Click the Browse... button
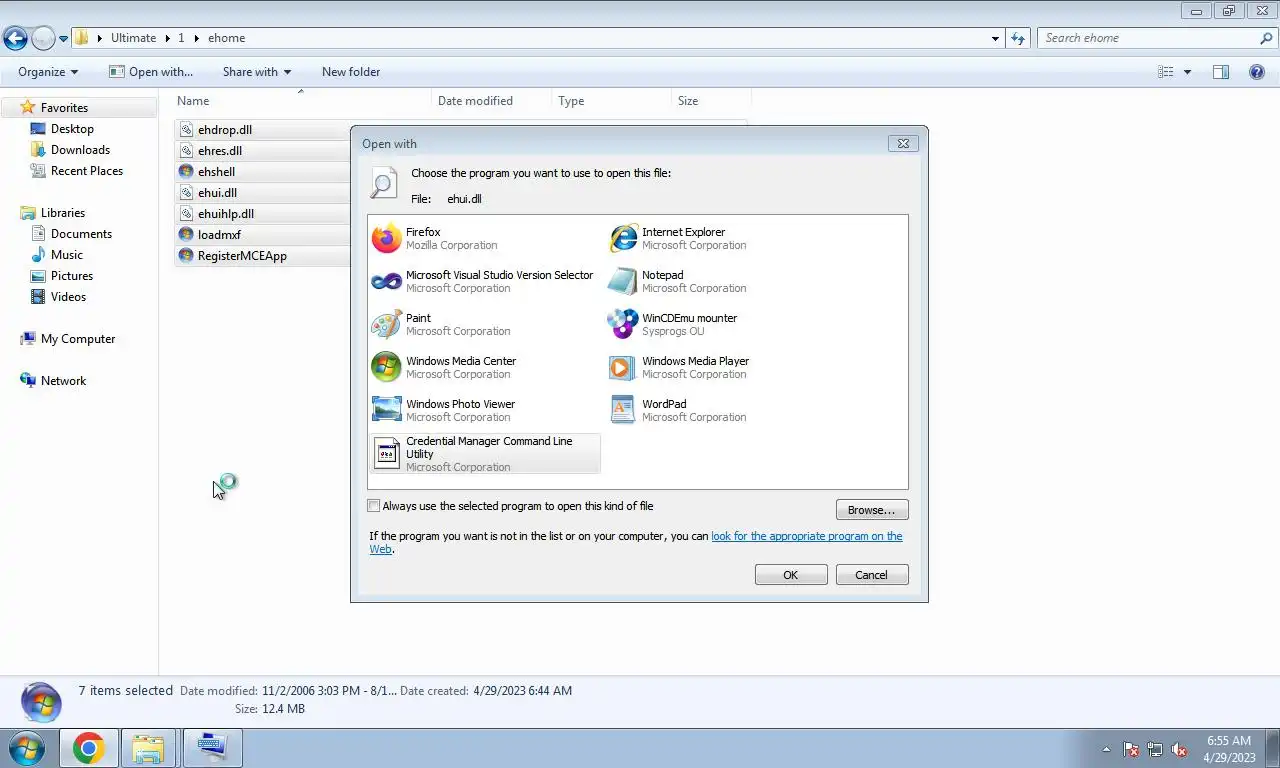The width and height of the screenshot is (1280, 768). (872, 510)
